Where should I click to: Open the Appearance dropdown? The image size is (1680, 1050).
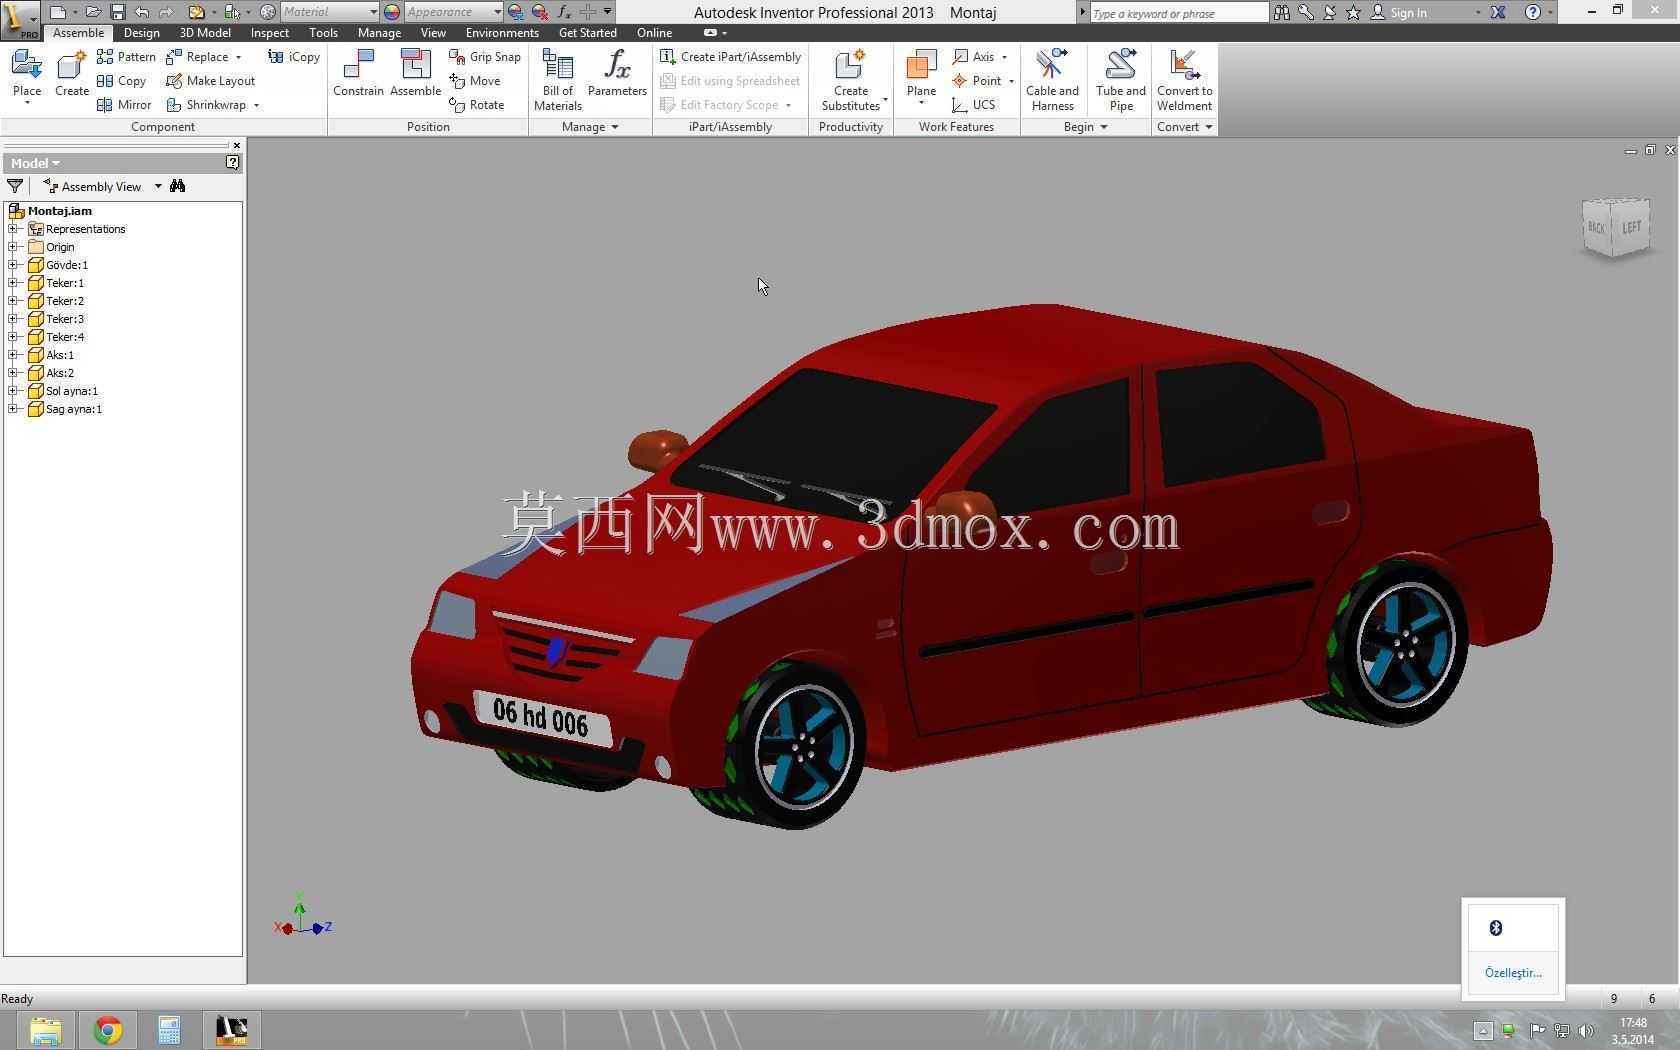click(x=453, y=12)
